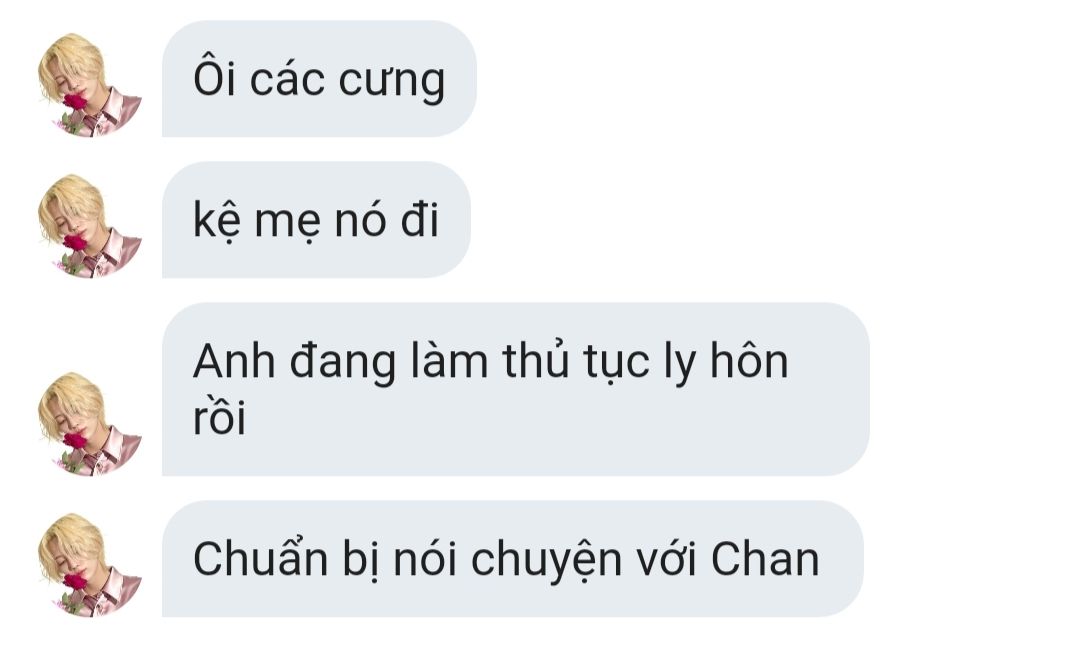Tap avatar next to 'kệ mẹ nó đi'
The image size is (1080, 647).
90,226
